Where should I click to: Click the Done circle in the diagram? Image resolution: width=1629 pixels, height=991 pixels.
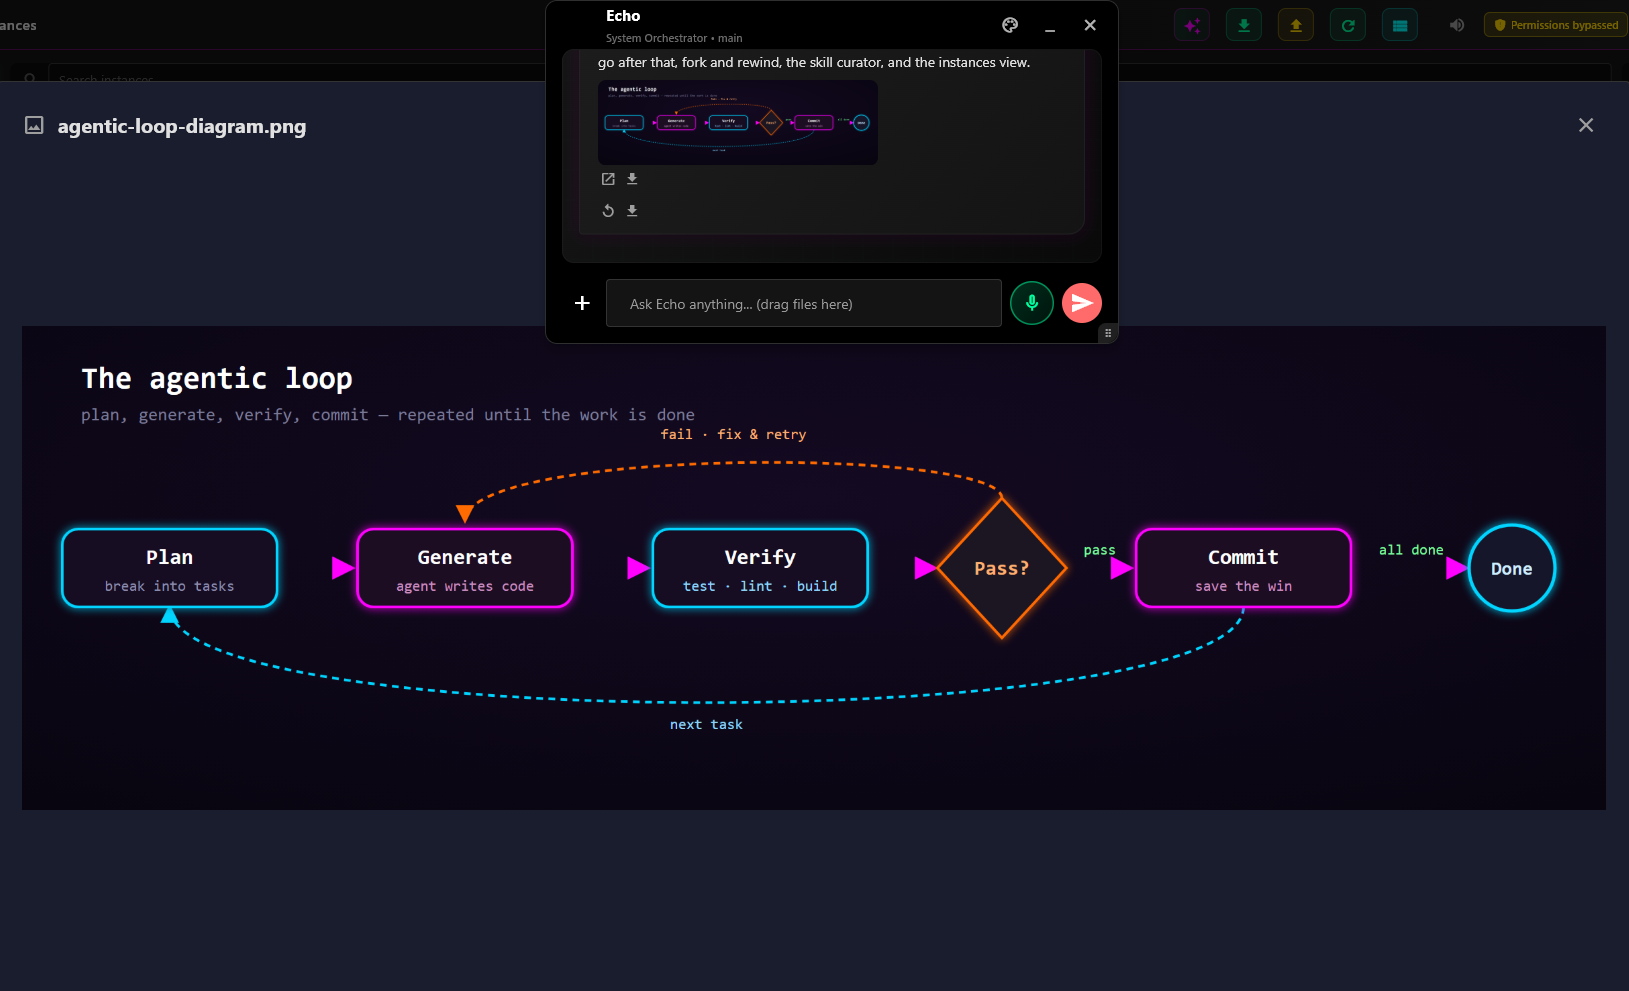(1512, 568)
